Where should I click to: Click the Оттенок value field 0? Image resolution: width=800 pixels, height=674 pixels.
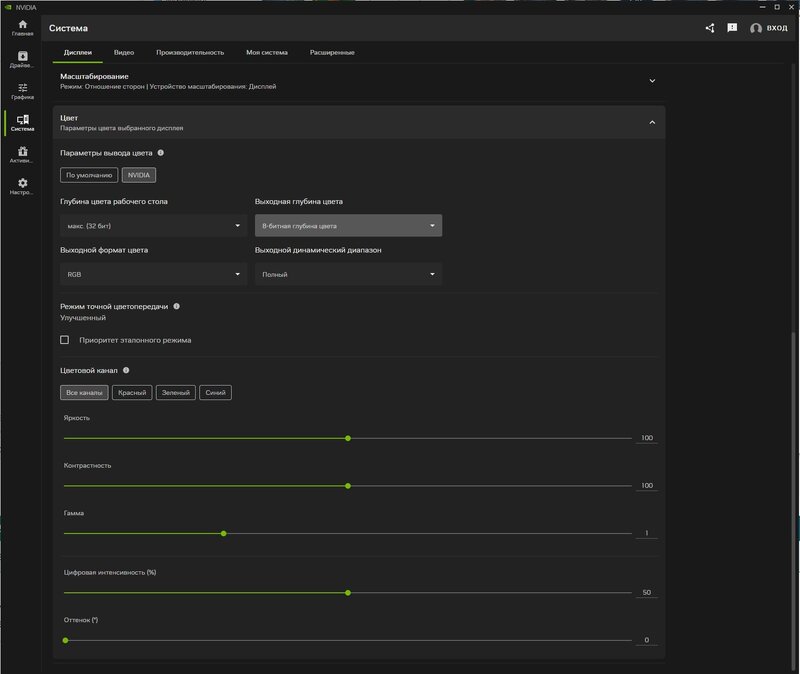646,640
